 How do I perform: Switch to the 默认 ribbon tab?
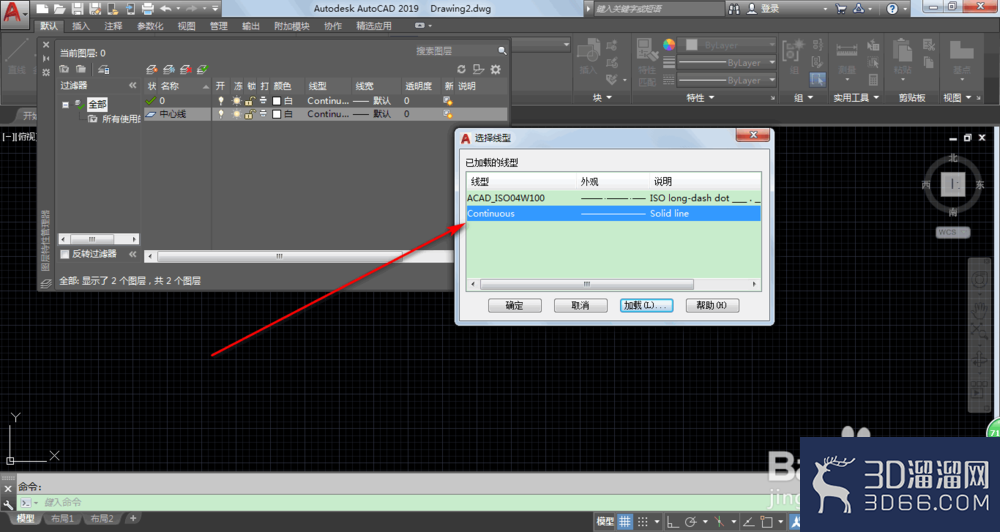pyautogui.click(x=48, y=26)
